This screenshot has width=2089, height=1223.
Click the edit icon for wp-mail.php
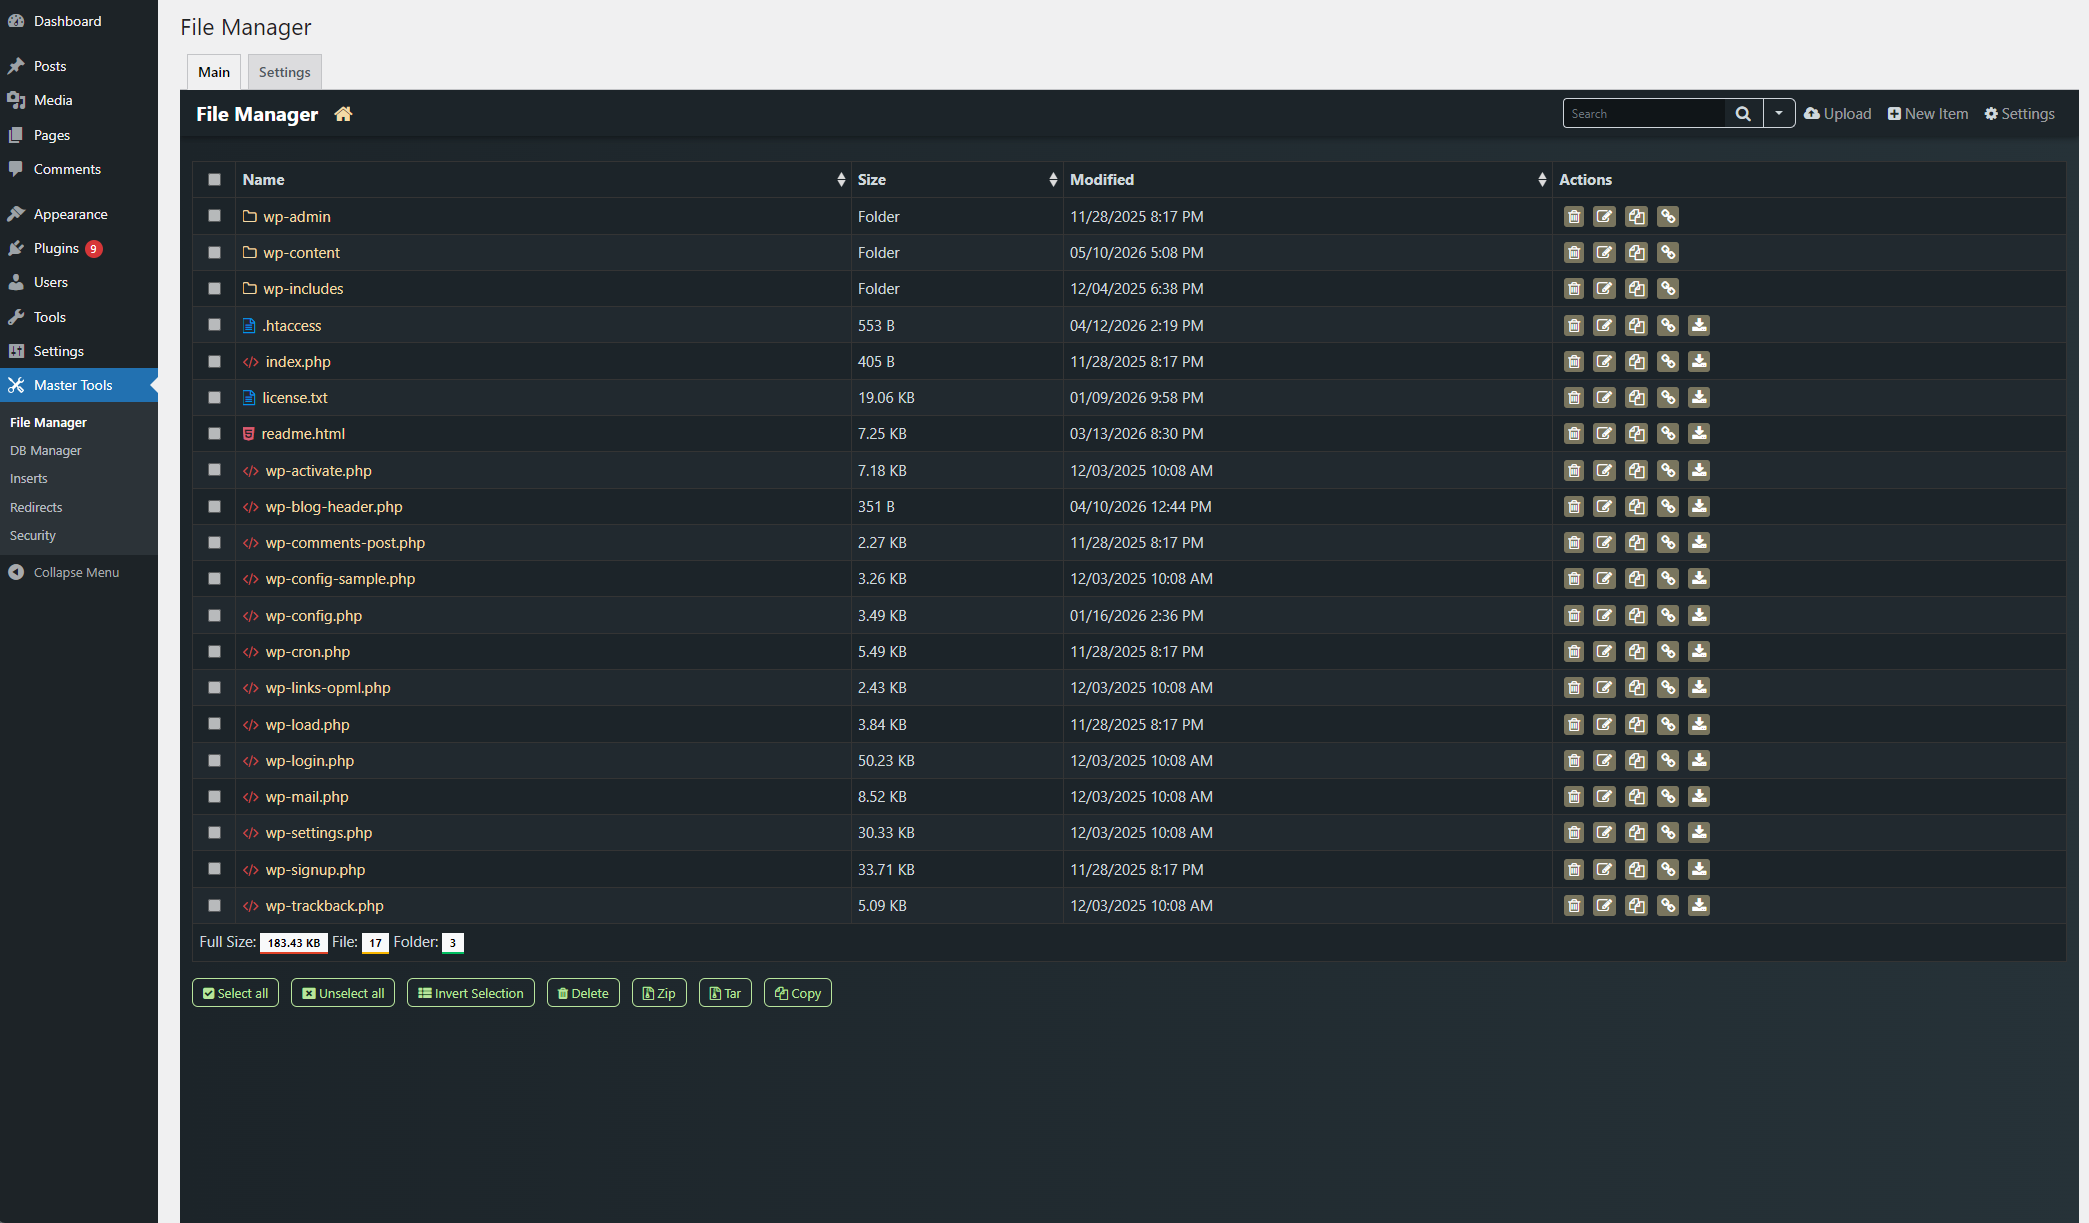[x=1605, y=797]
